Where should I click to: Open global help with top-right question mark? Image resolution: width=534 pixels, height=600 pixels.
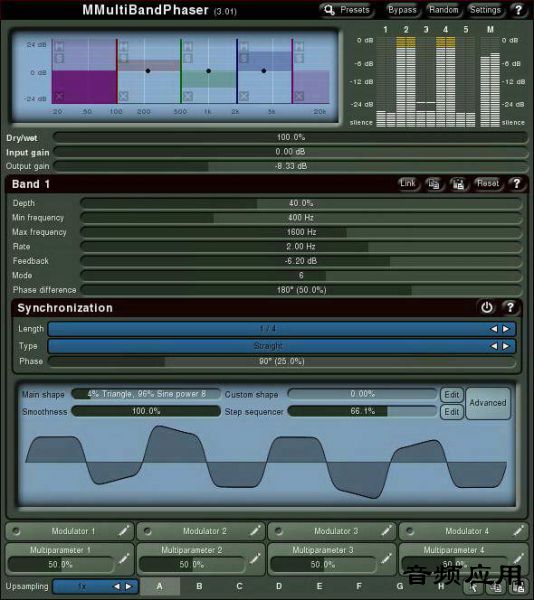tap(518, 10)
